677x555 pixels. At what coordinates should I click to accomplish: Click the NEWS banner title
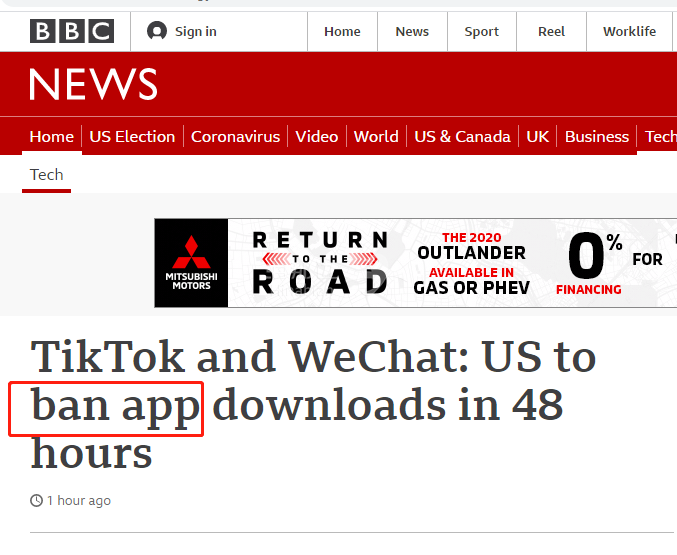pos(93,84)
